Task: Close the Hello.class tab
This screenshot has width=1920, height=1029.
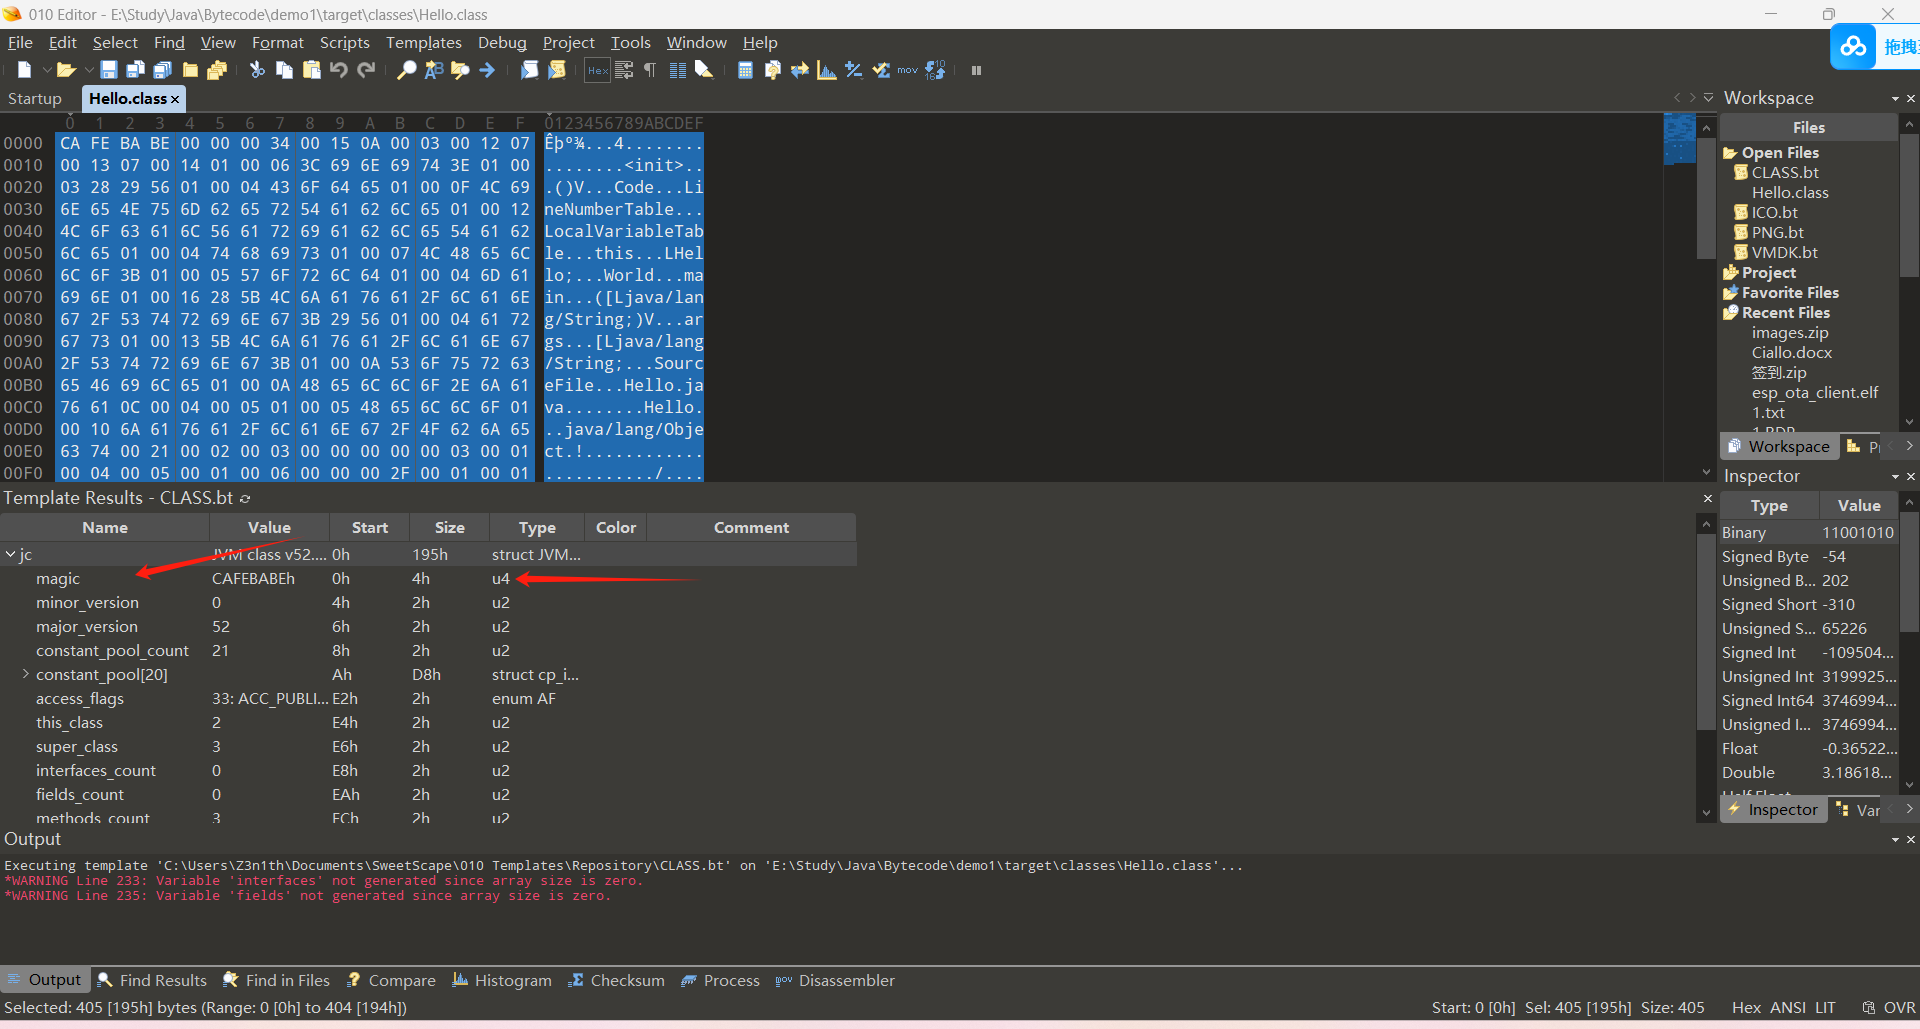Action: pos(175,99)
